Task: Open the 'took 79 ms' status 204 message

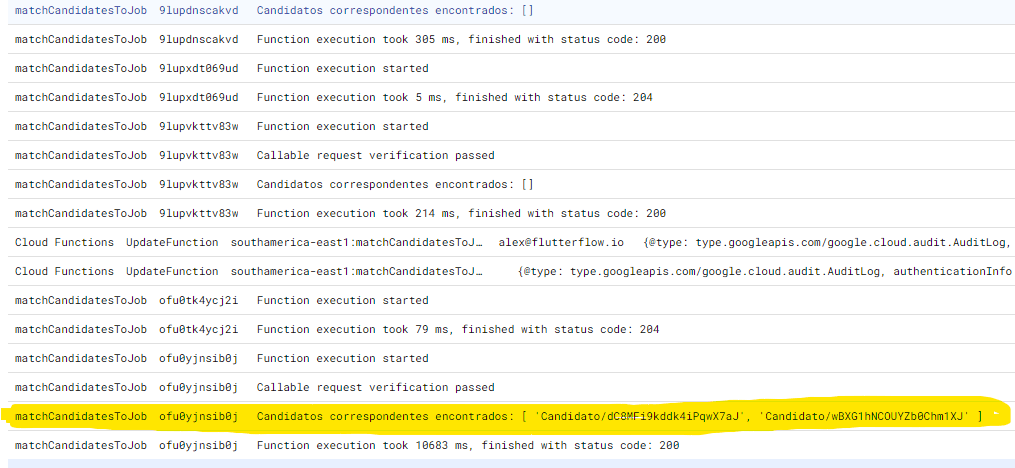Action: point(458,329)
